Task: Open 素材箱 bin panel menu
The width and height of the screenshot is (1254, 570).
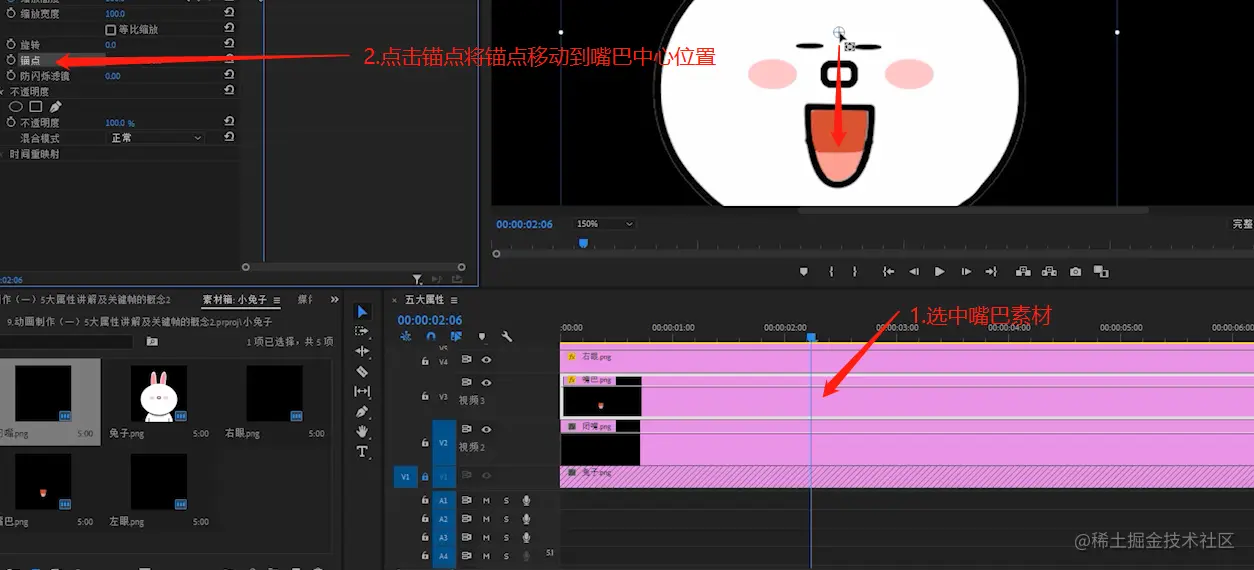Action: click(x=277, y=300)
